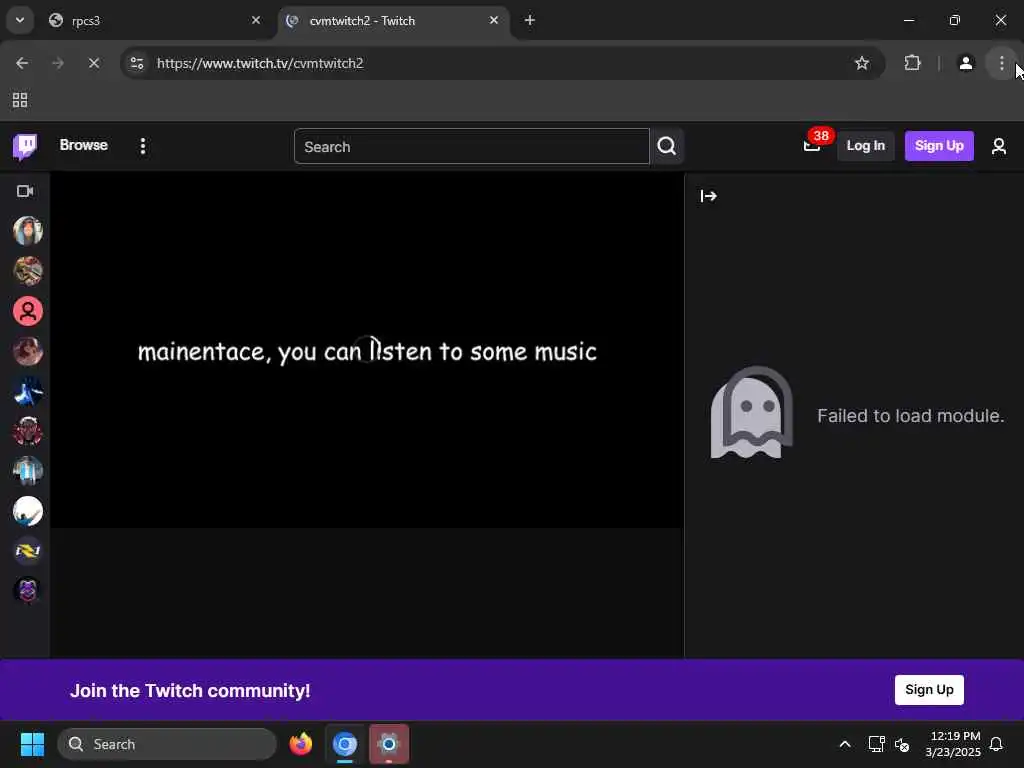Click the Chromium taskbar icon
The width and height of the screenshot is (1024, 768).
(x=345, y=744)
